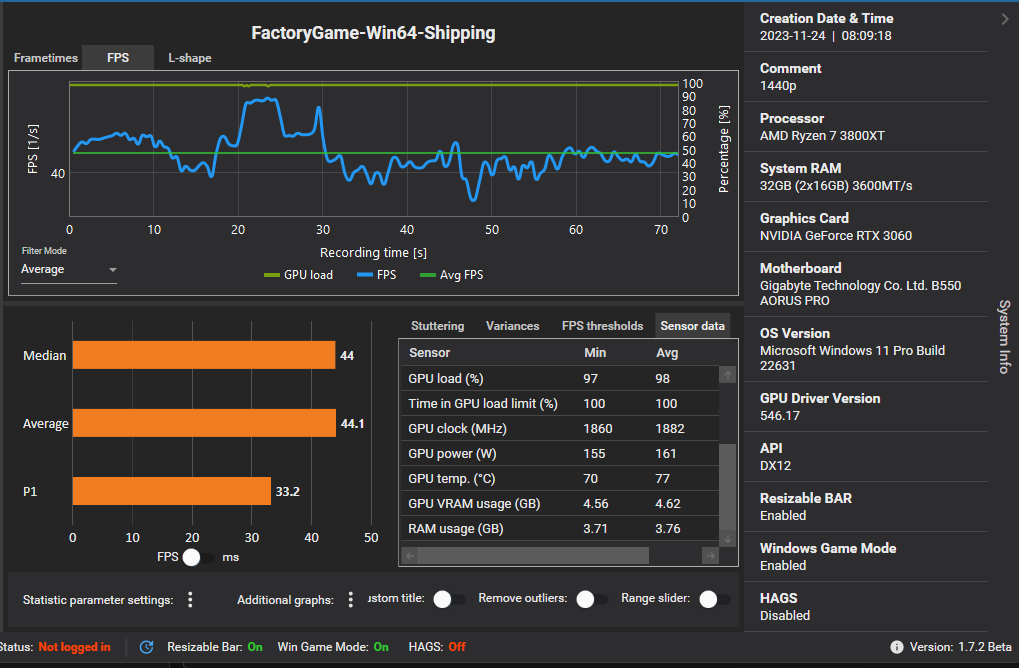Viewport: 1019px width, 668px height.
Task: Open Statistic parameter settings three-dot menu
Action: (190, 599)
